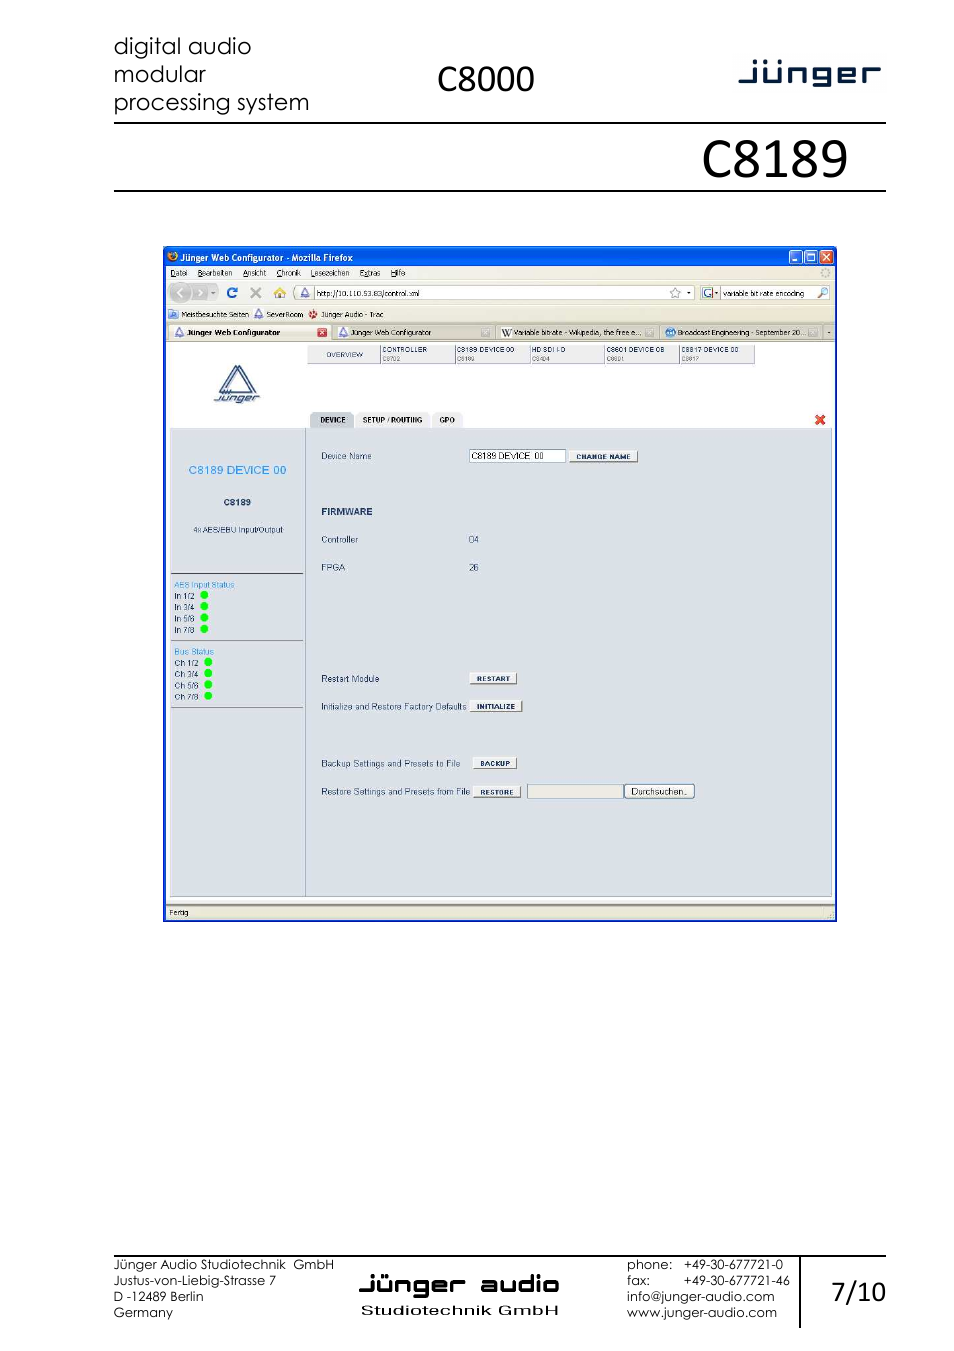Click the Ch 5/6 bus status indicator

208,685
